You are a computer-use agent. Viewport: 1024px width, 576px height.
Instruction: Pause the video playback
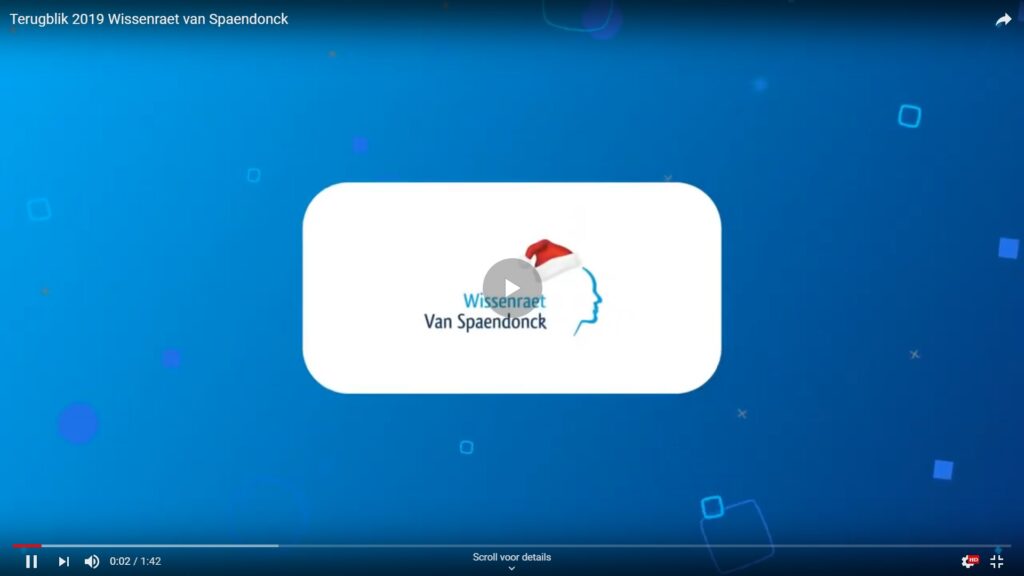coord(31,561)
